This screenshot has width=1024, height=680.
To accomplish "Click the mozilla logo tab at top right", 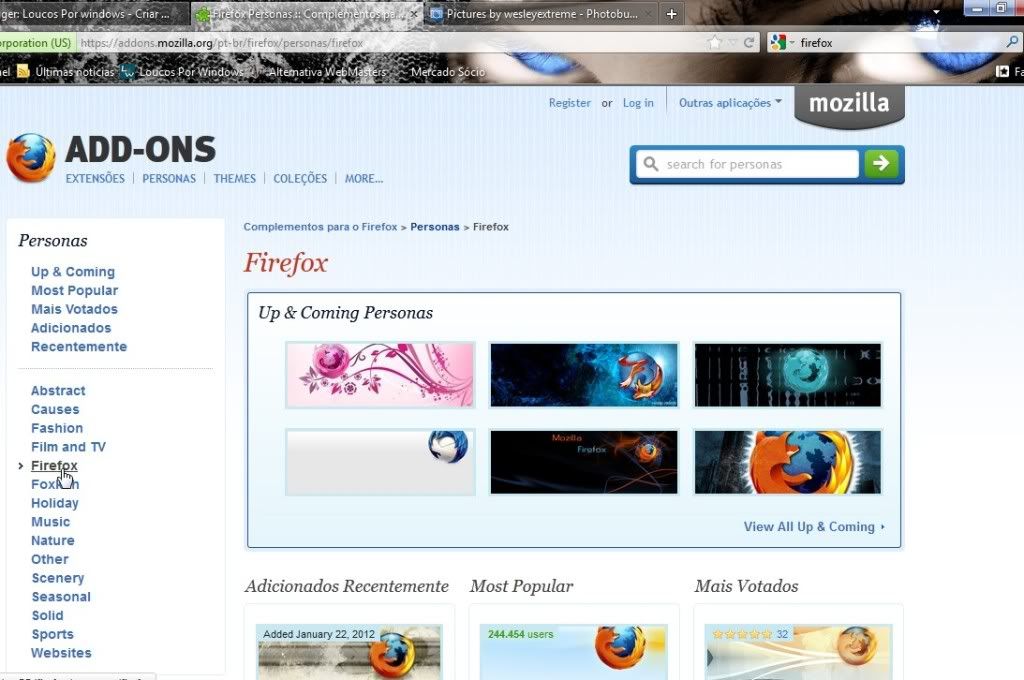I will pos(848,104).
